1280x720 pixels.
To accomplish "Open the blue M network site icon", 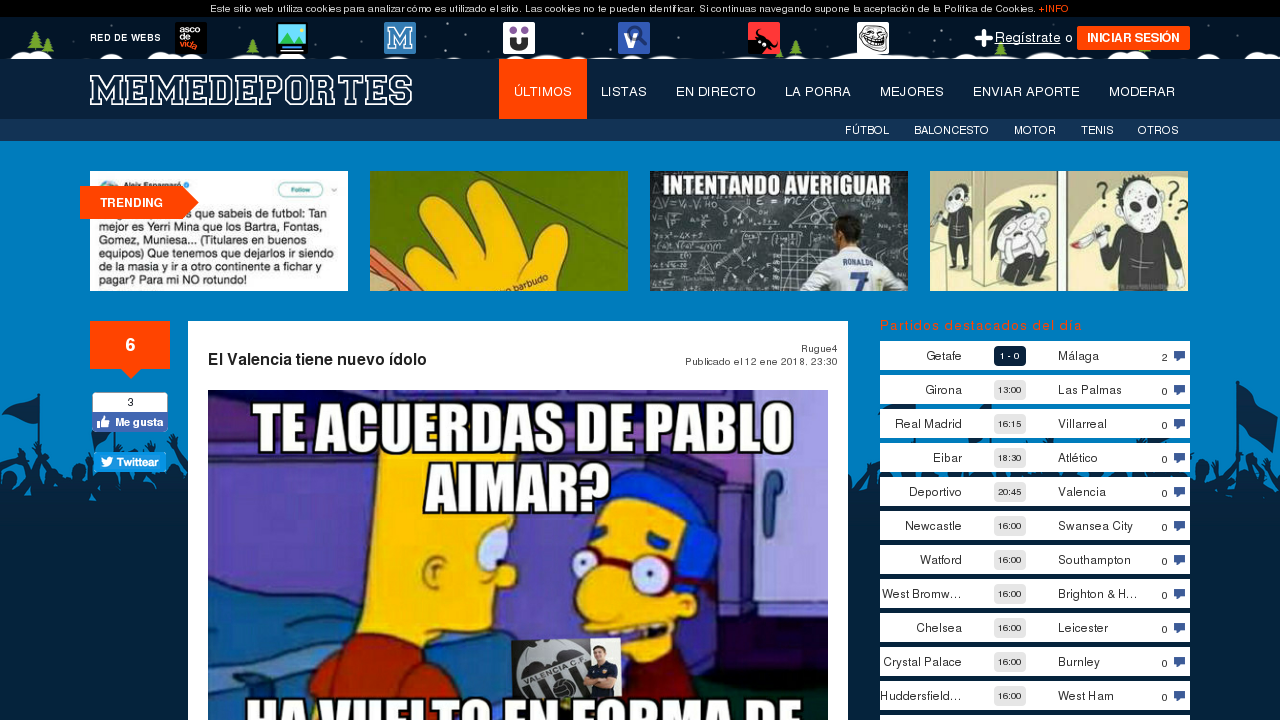I will [x=400, y=38].
